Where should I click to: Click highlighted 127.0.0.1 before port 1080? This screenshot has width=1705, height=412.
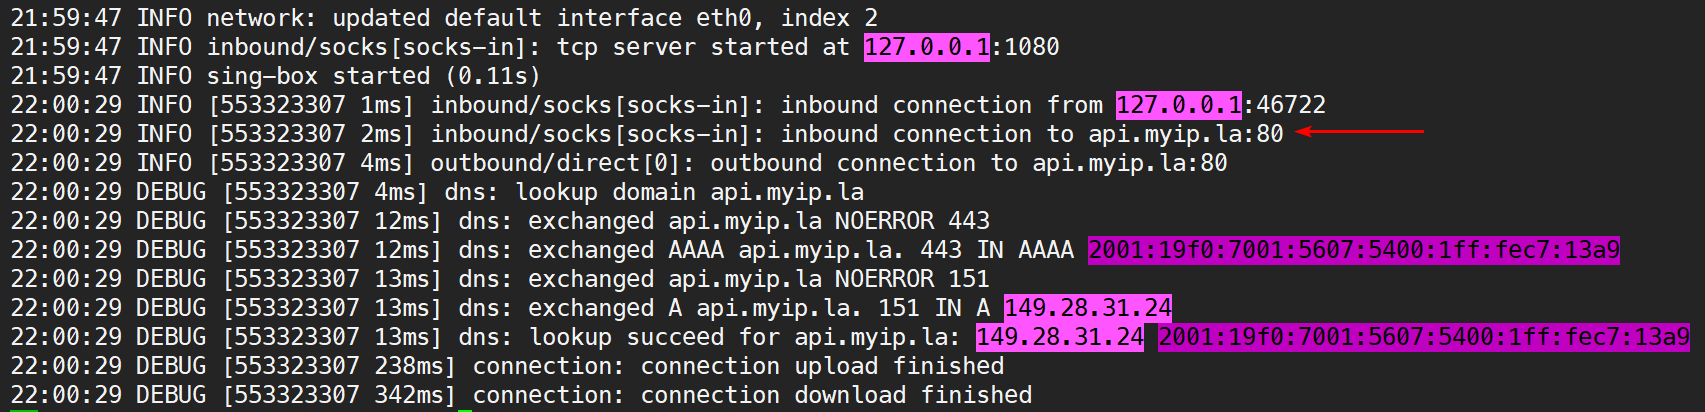click(x=926, y=47)
